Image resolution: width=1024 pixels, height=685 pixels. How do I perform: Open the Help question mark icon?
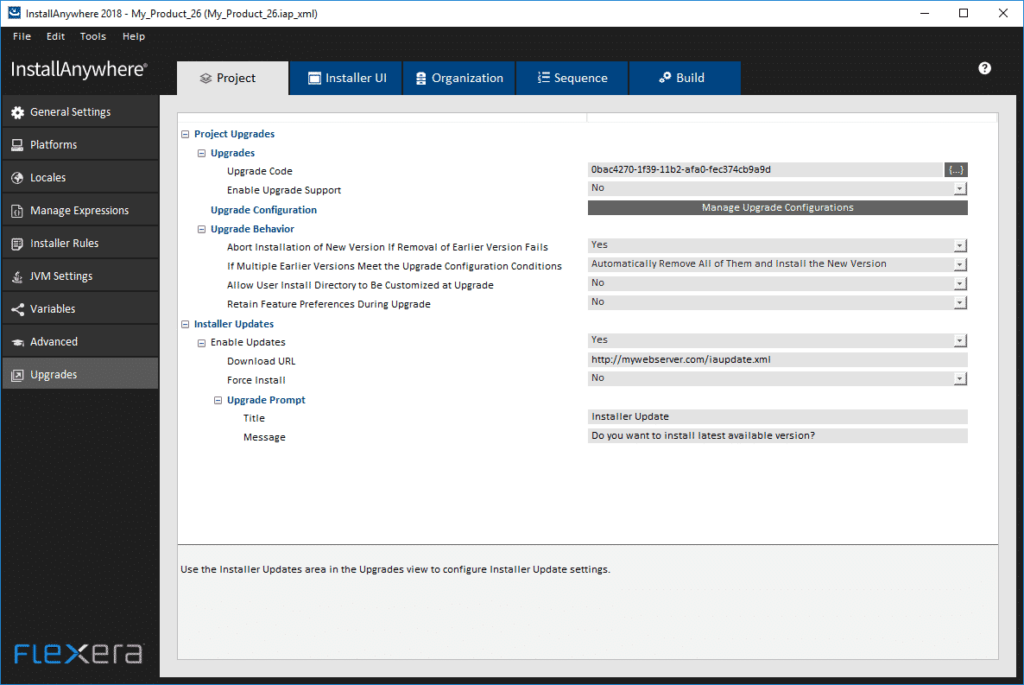pyautogui.click(x=984, y=67)
